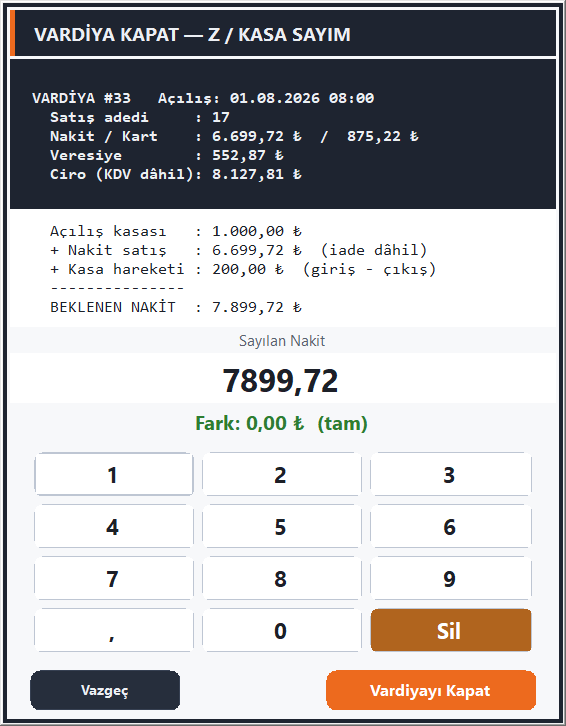This screenshot has height=726, width=566.
Task: Cancel with the Vazgeç button
Action: tap(105, 690)
